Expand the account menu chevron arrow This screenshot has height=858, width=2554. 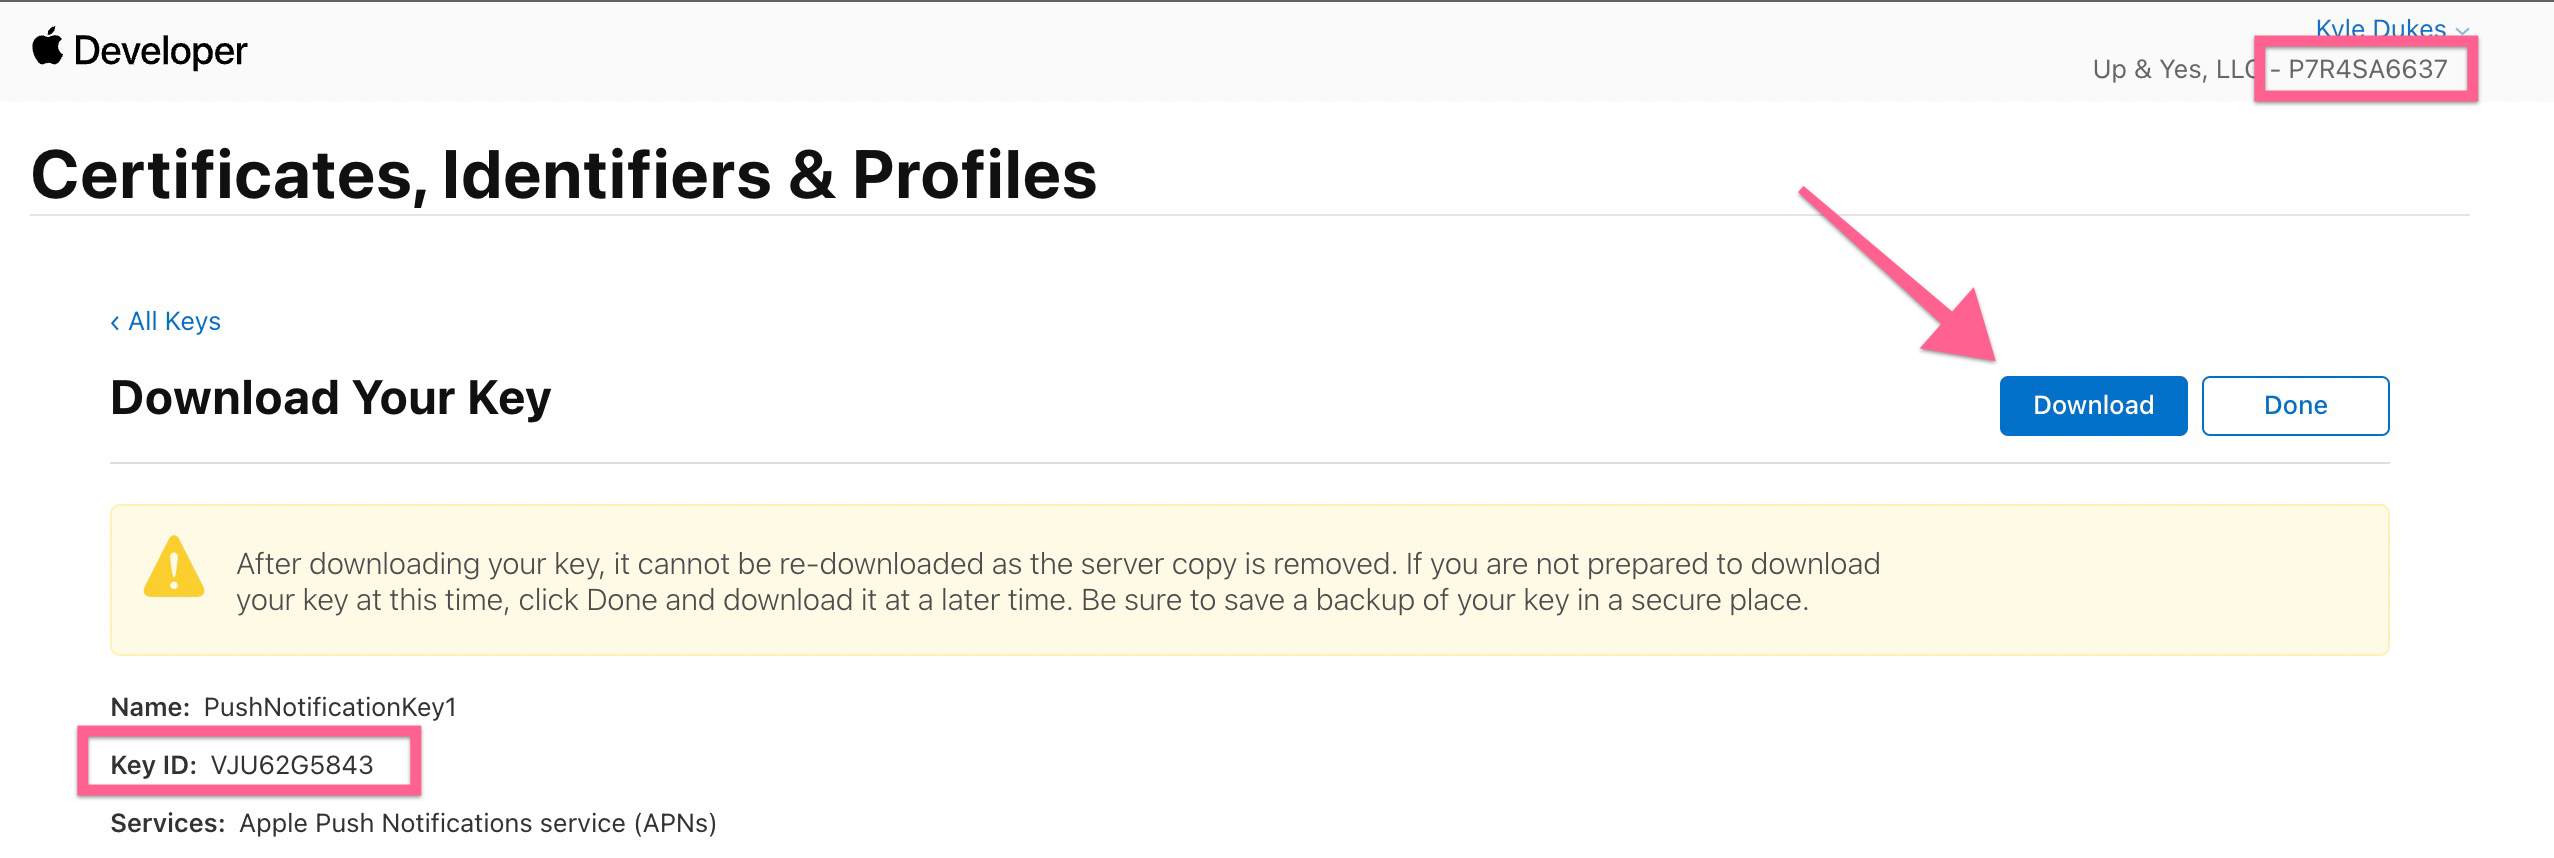[x=2462, y=31]
